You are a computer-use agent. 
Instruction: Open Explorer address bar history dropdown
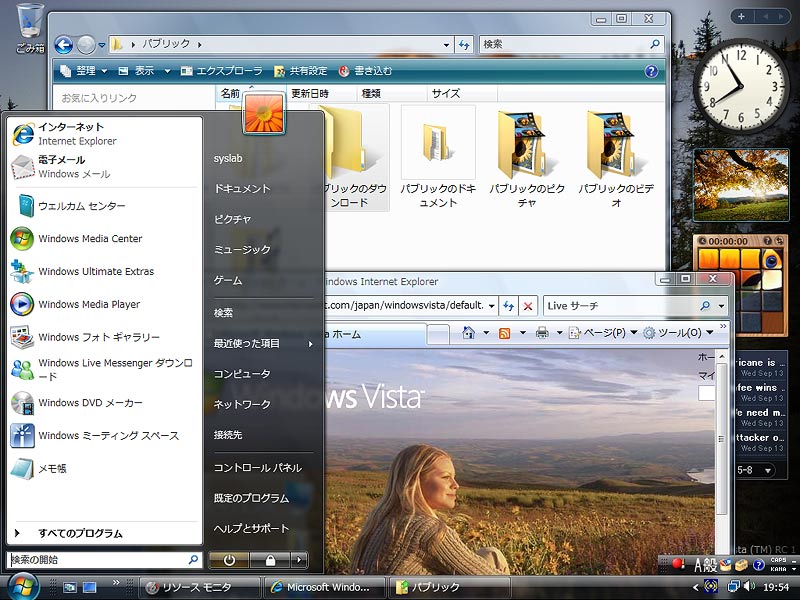[446, 45]
